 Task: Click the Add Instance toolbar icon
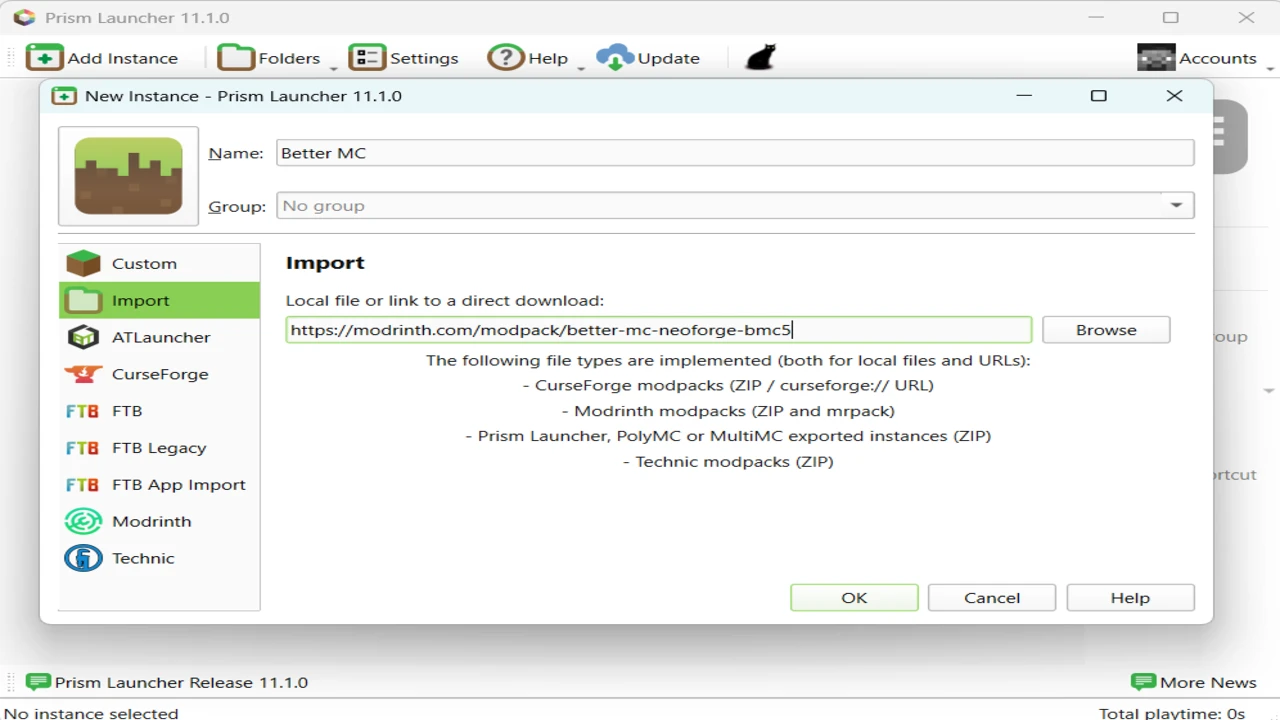[x=44, y=58]
